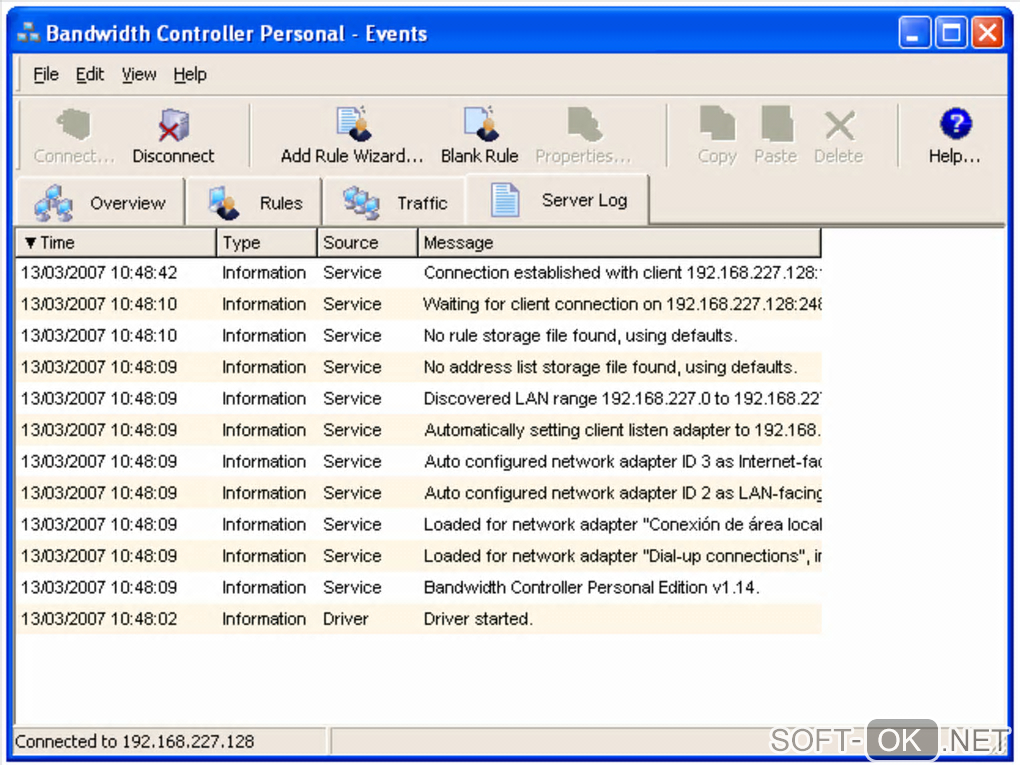Viewport: 1020px width, 765px height.
Task: Select the 'Connection established with client' row
Action: tap(419, 273)
